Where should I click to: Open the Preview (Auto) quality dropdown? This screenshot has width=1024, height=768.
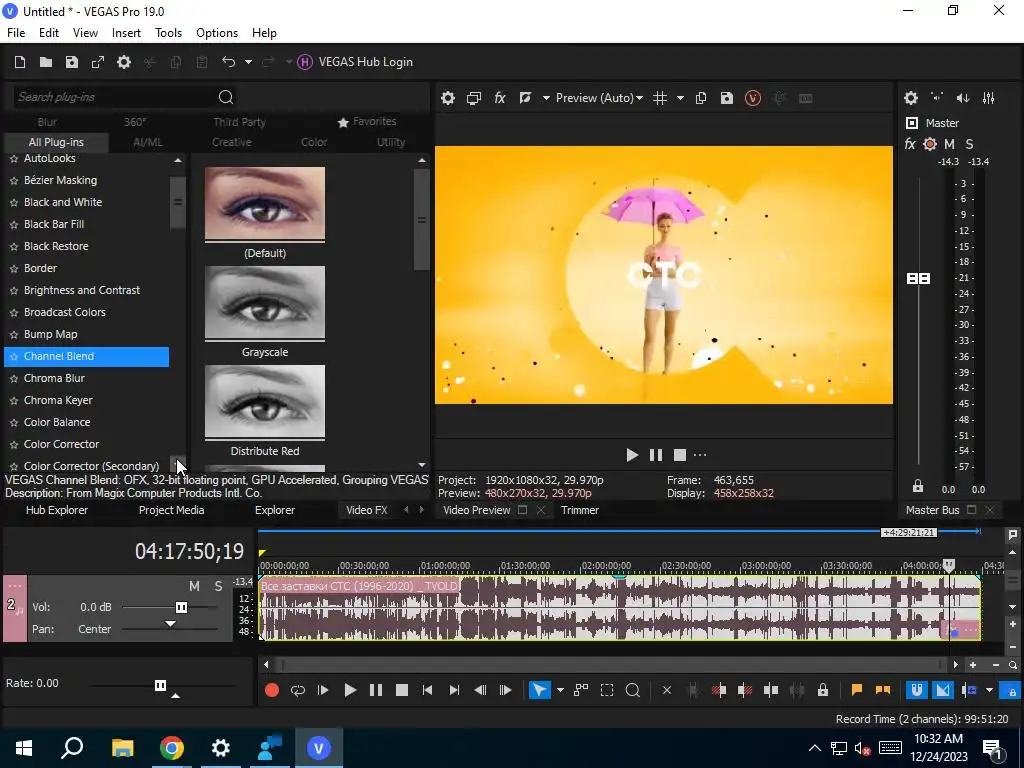[x=599, y=98]
